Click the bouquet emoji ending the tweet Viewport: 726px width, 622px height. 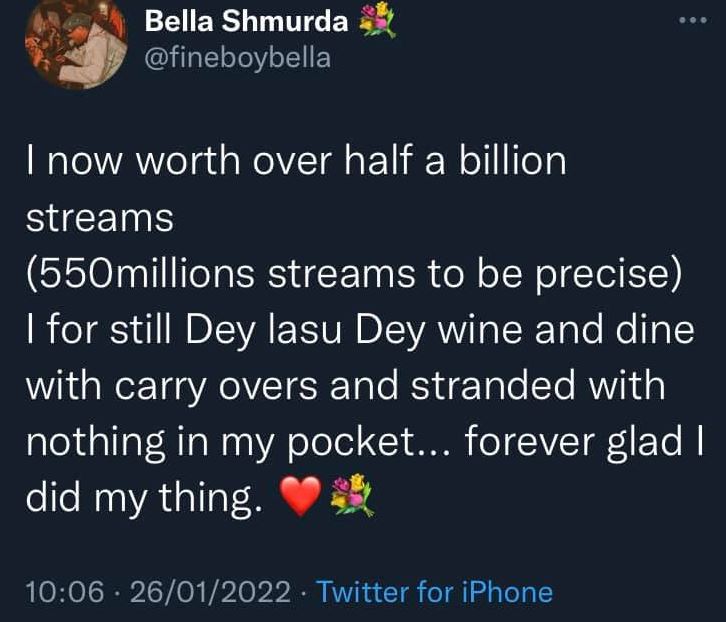[353, 496]
